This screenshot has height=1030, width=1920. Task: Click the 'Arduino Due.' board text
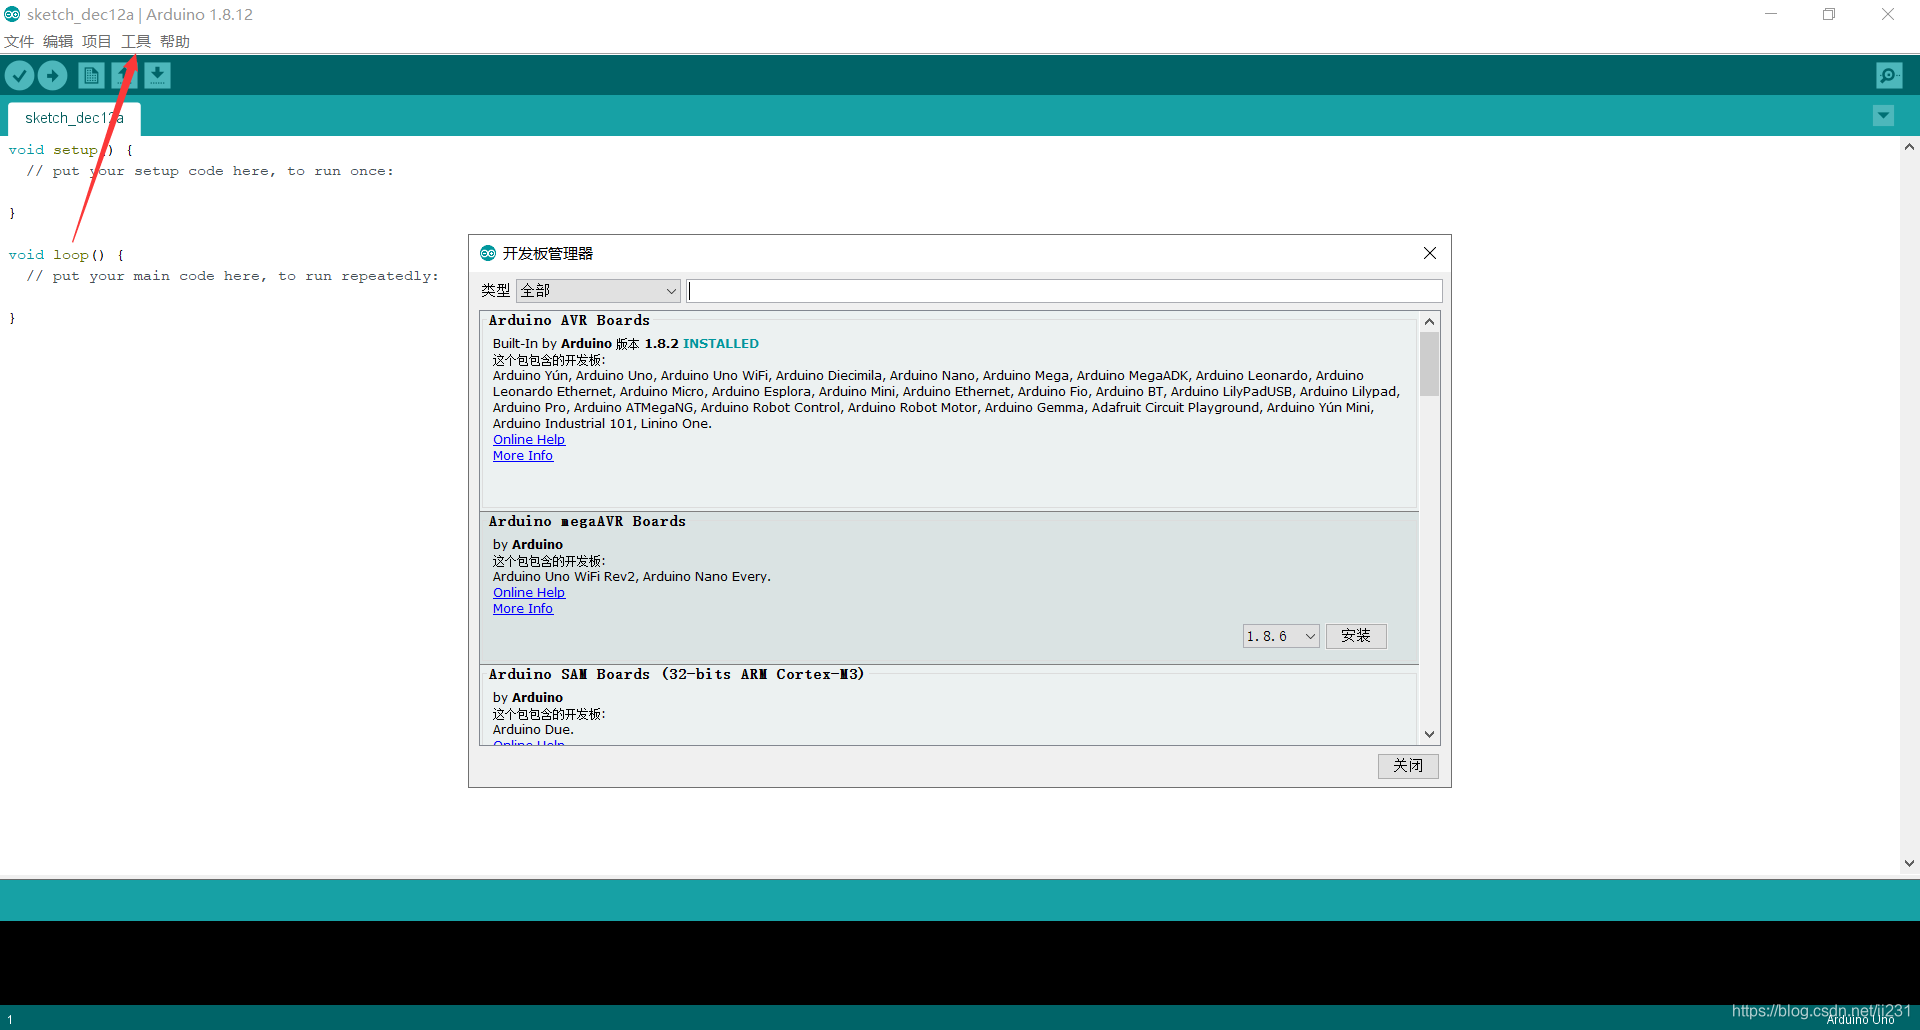coord(533,729)
